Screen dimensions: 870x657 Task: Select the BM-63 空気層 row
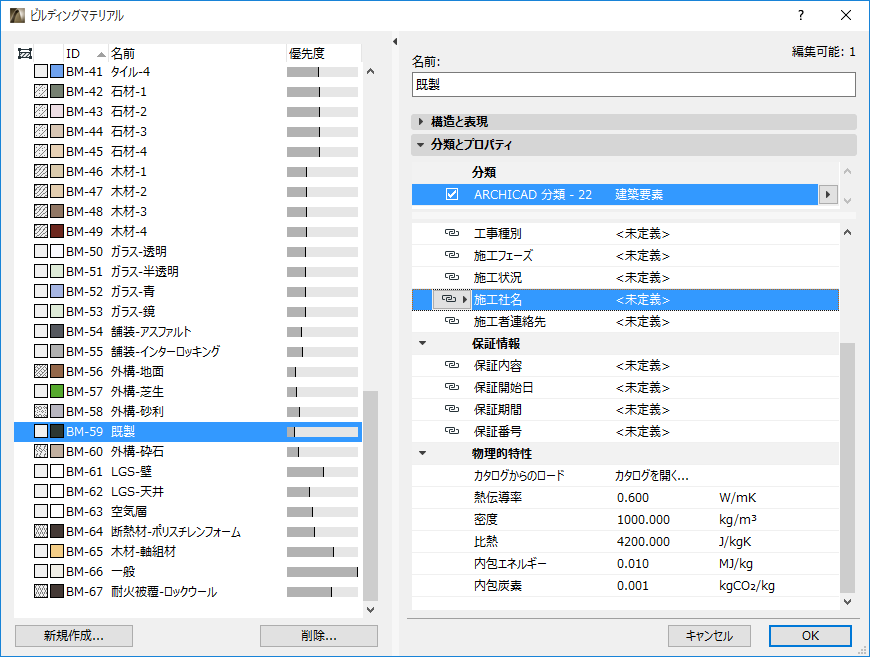click(x=188, y=511)
